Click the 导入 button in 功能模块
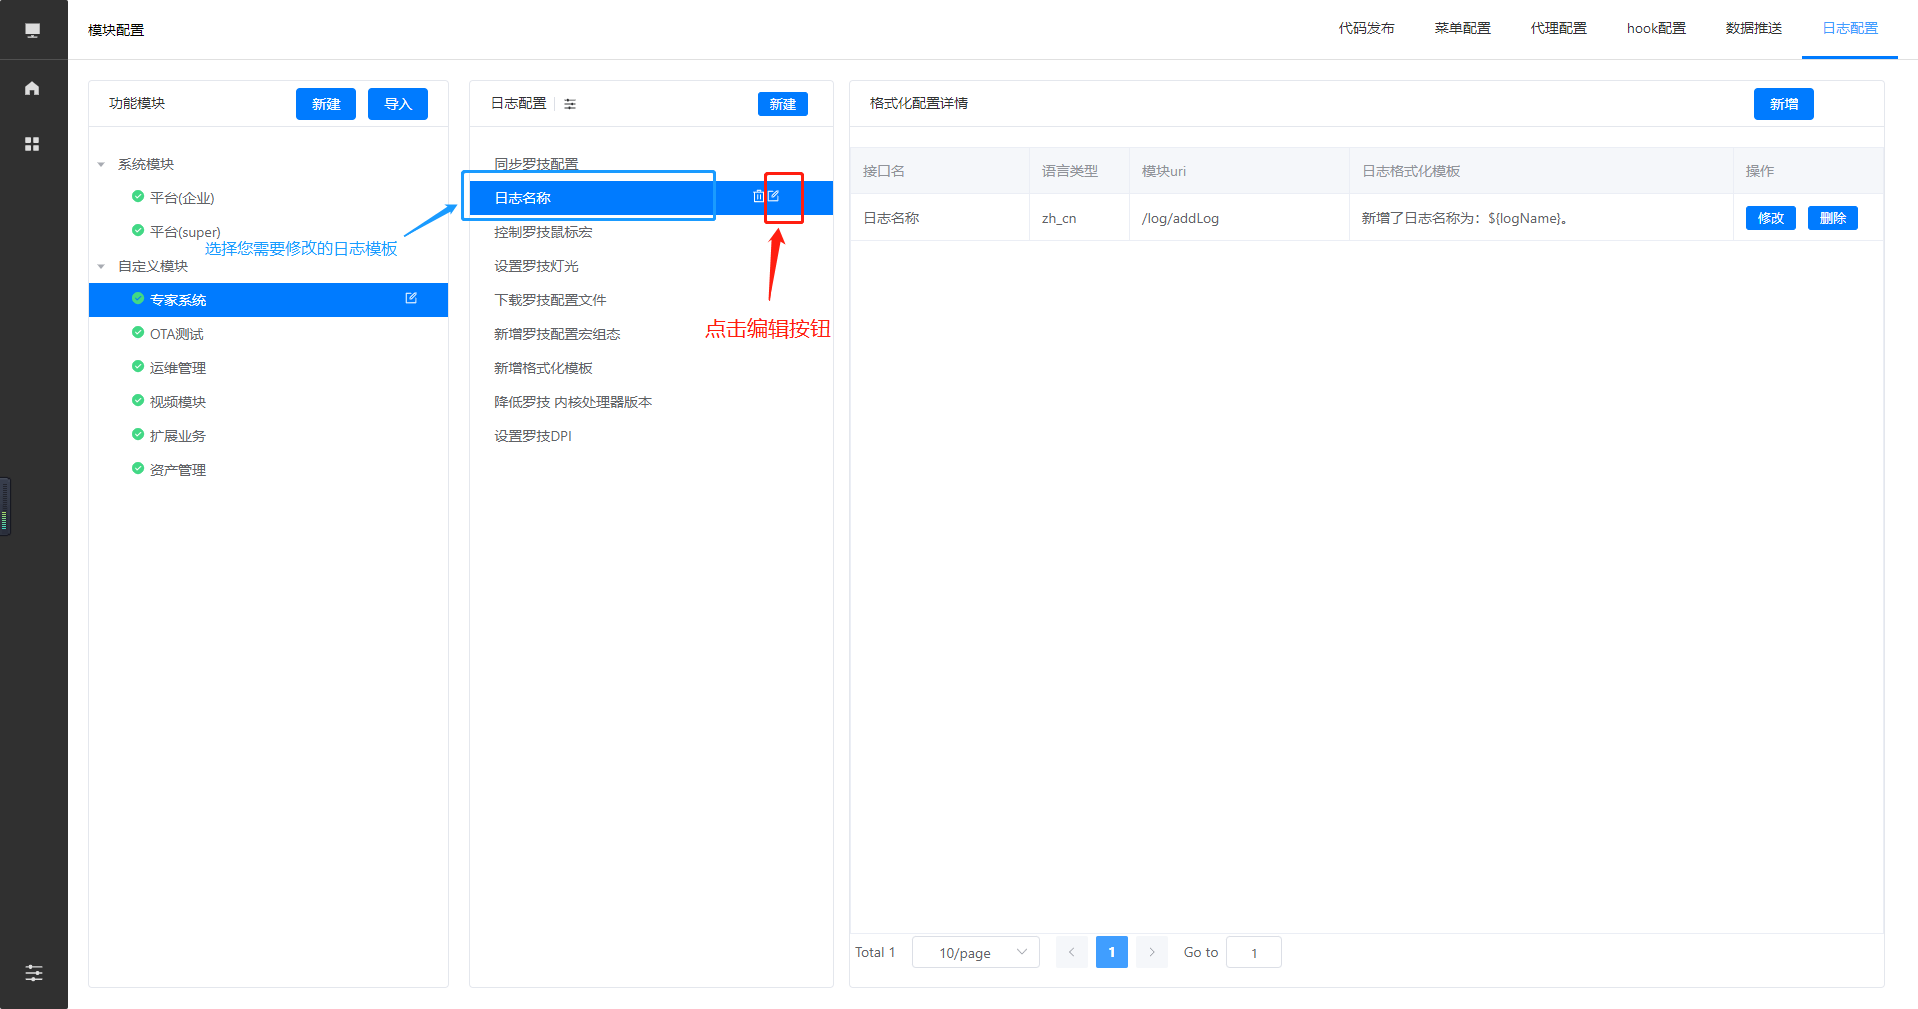Viewport: 1918px width, 1009px height. click(397, 104)
